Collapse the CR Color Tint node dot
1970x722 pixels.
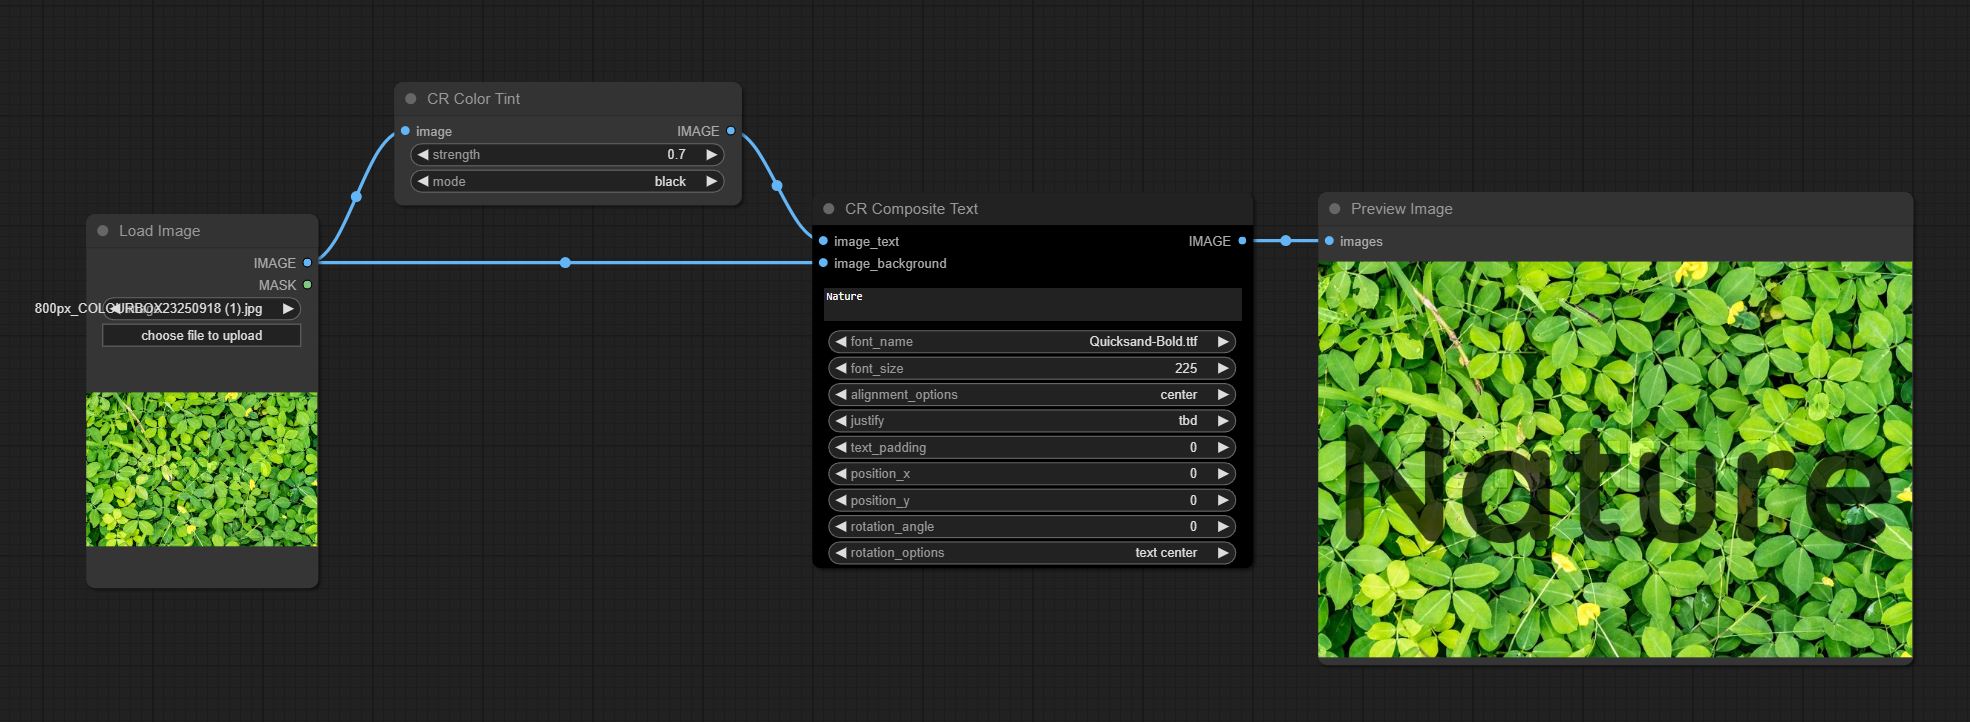[x=410, y=99]
